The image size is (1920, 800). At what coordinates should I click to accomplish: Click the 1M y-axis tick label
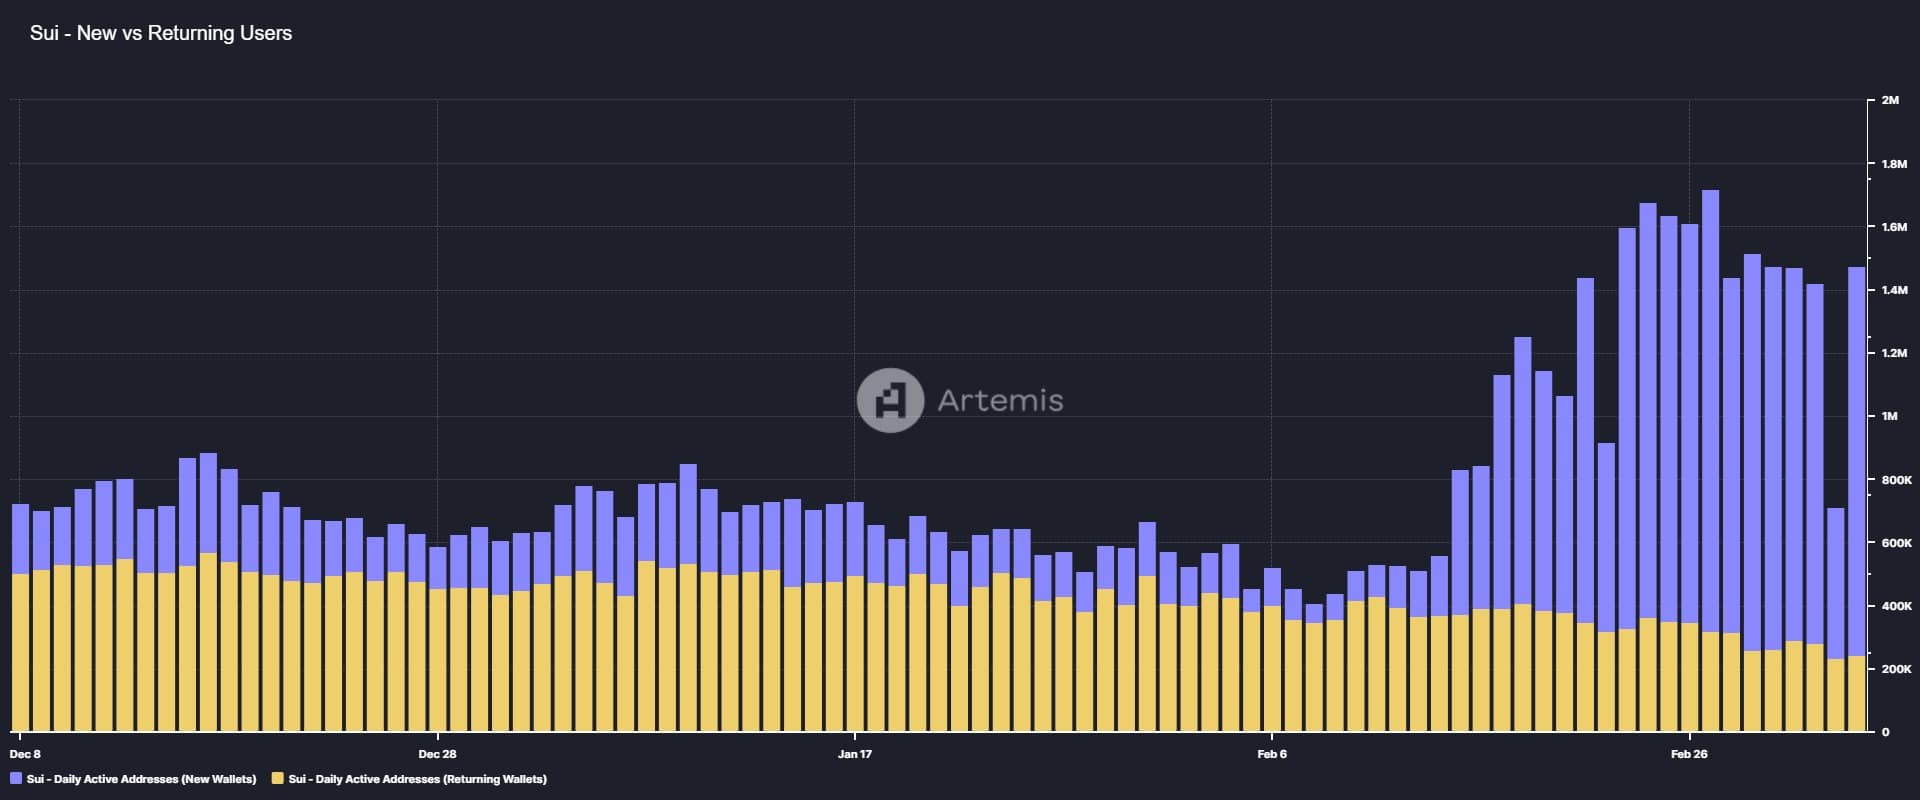tap(1889, 416)
